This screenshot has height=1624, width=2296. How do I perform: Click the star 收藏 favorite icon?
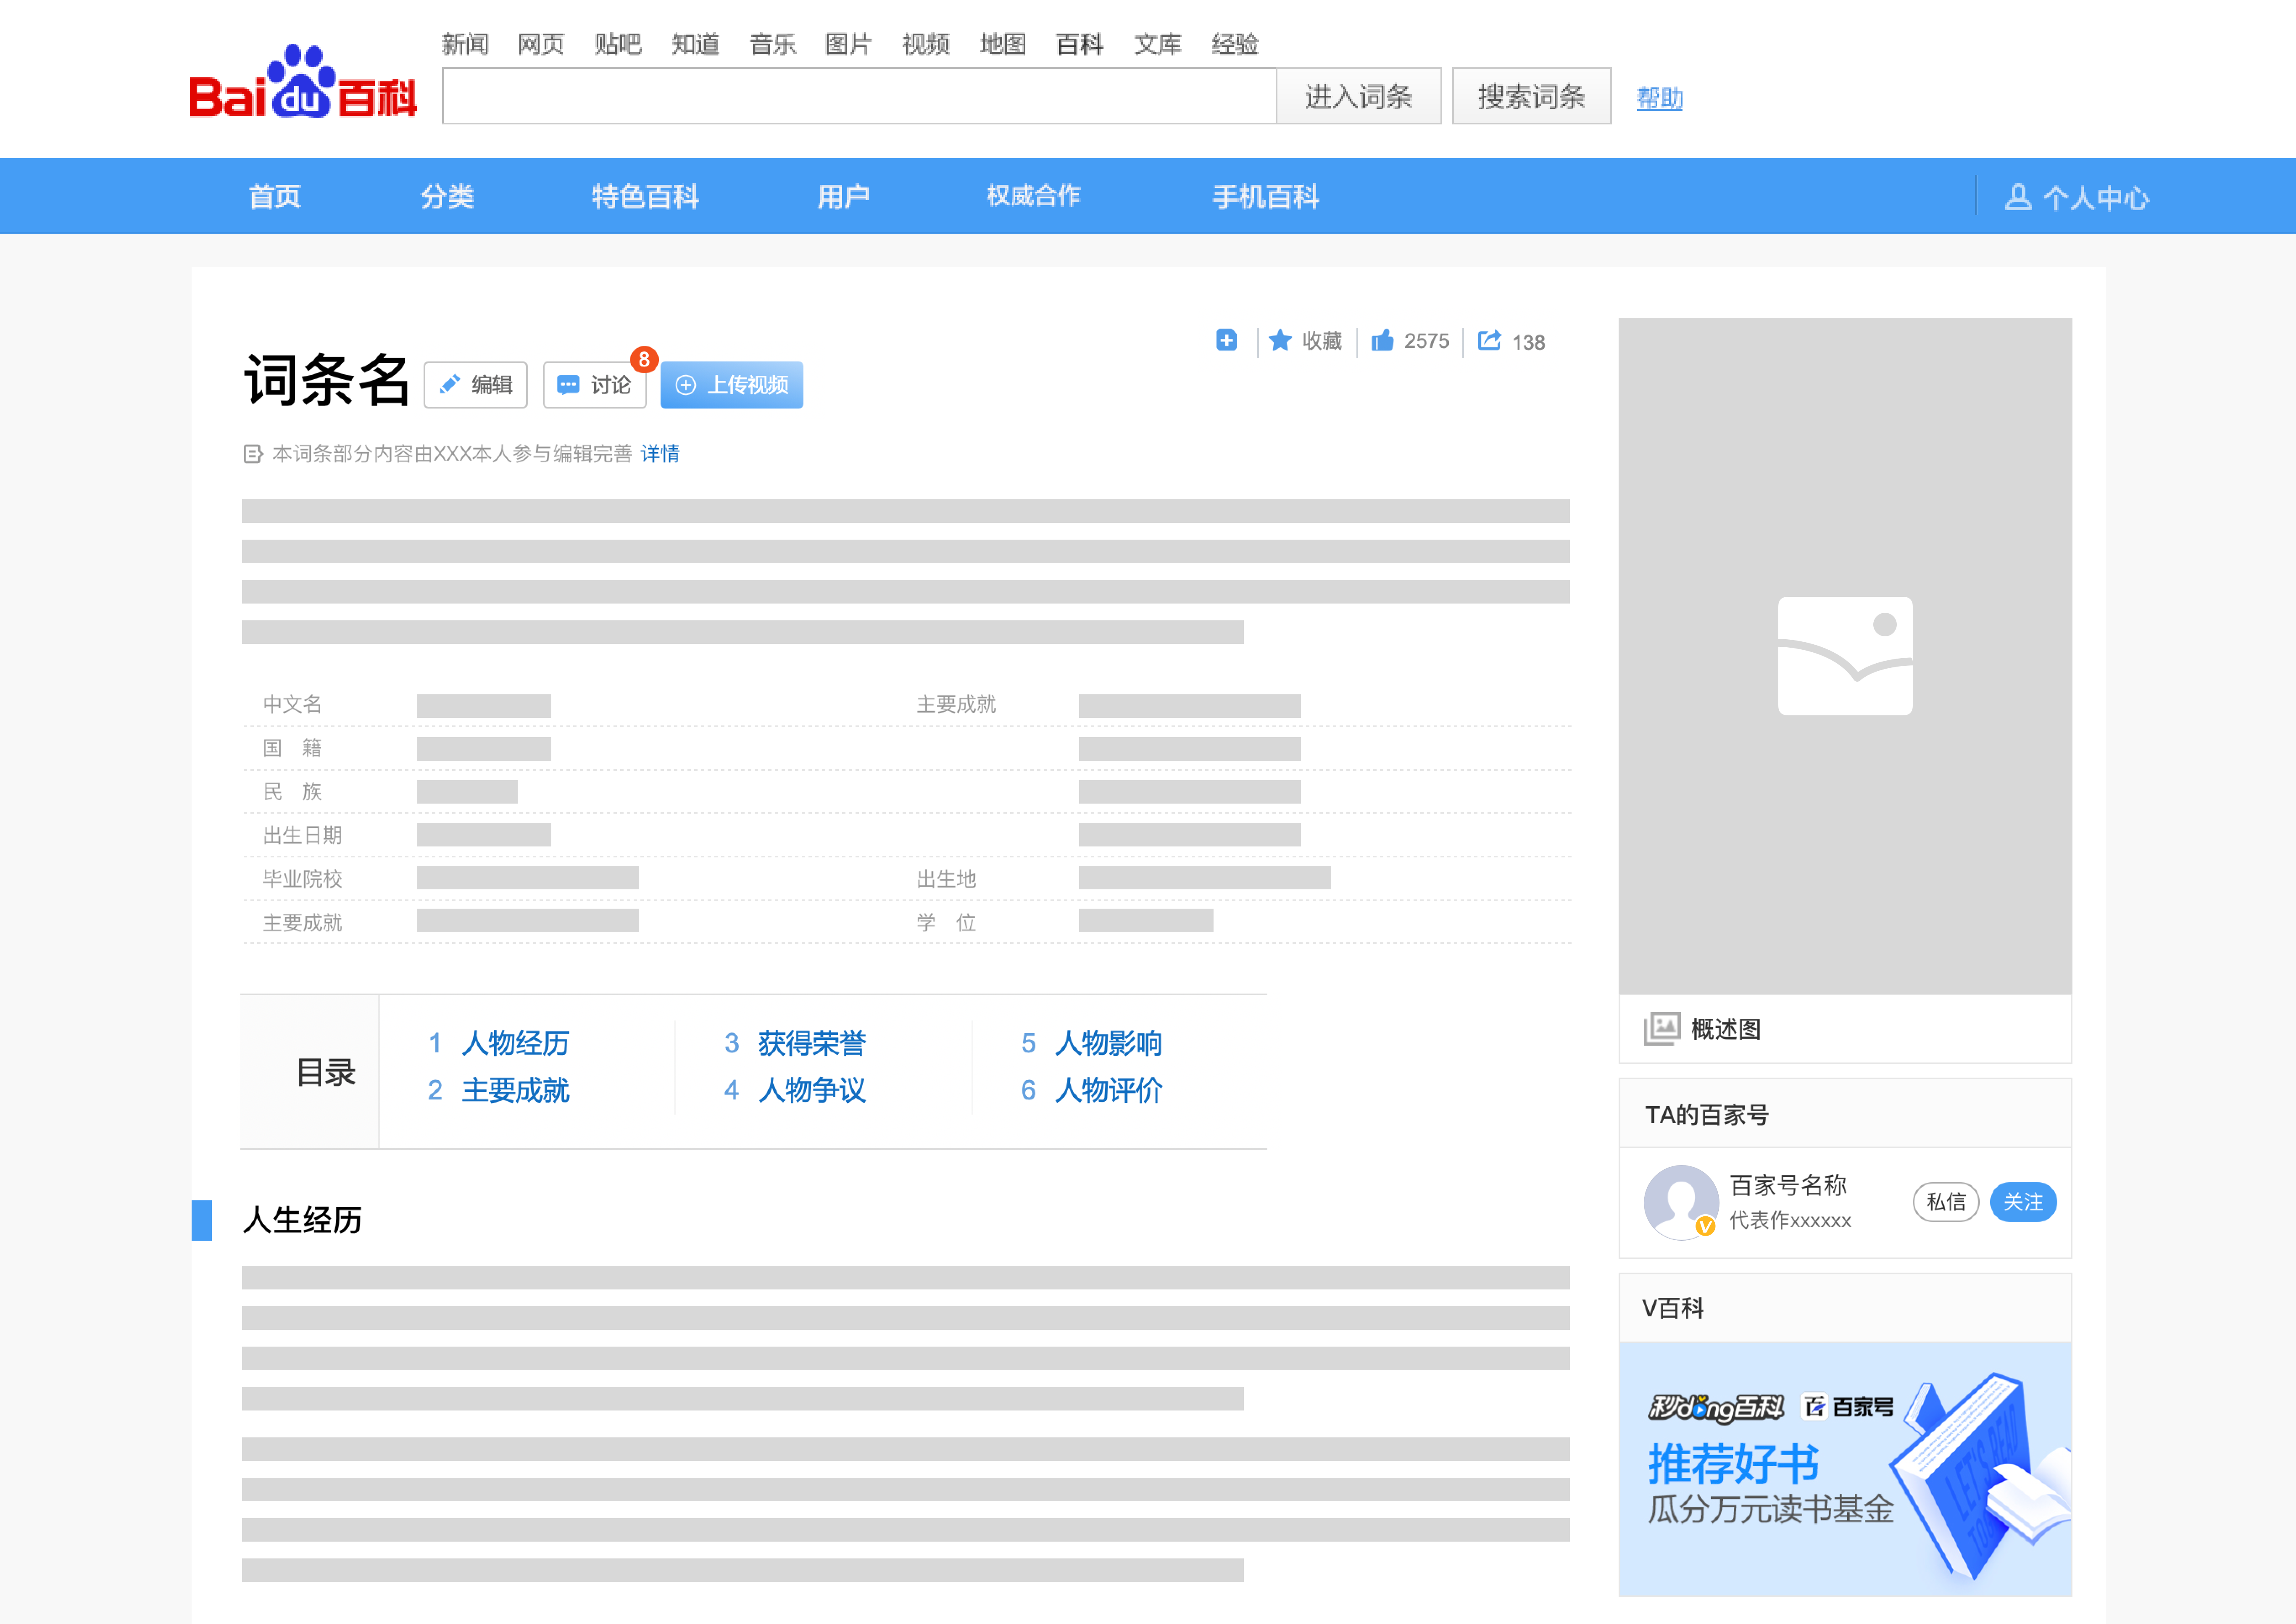click(x=1280, y=341)
